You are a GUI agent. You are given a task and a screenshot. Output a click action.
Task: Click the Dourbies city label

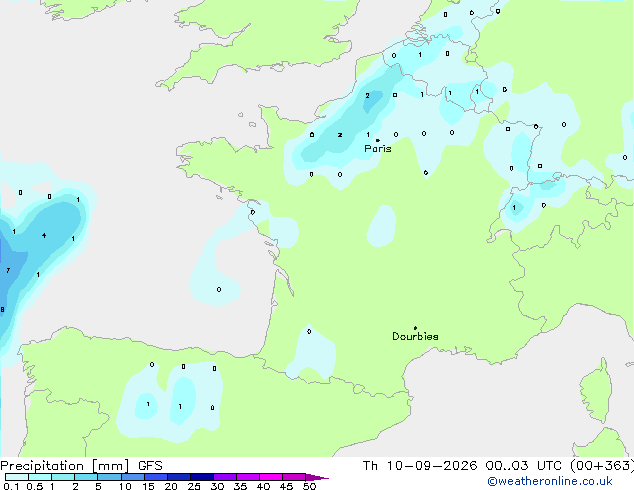[x=415, y=336]
